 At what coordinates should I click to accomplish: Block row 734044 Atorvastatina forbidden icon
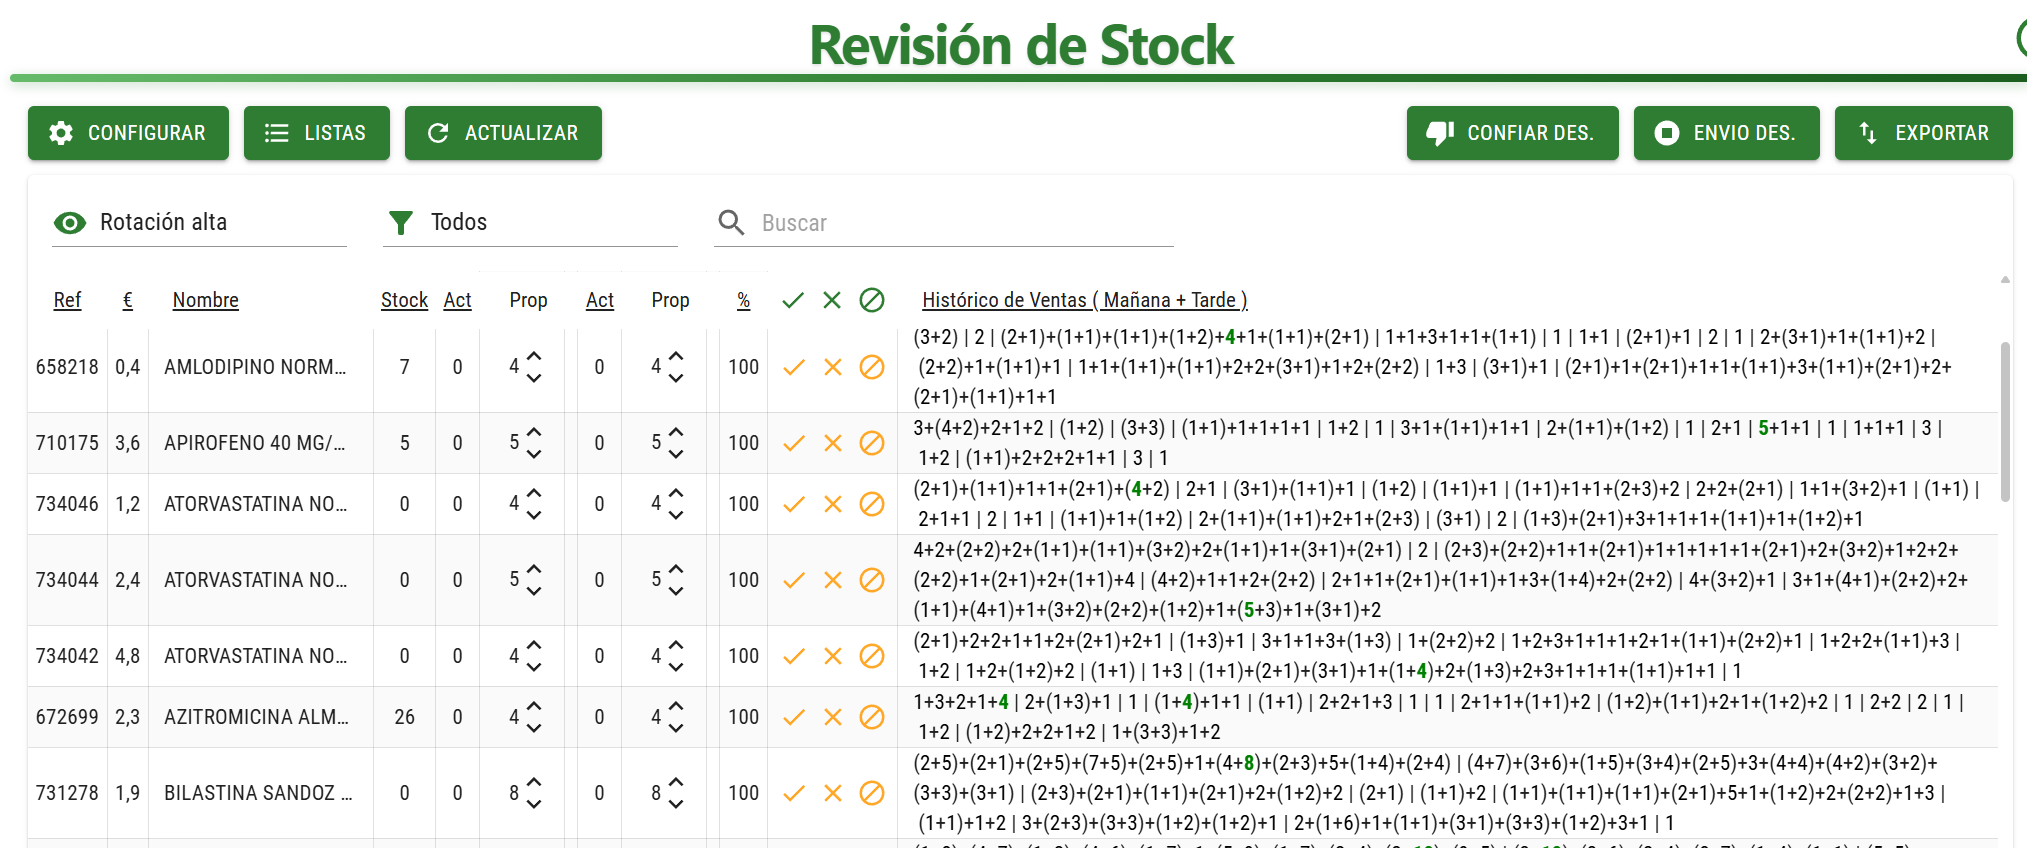872,580
